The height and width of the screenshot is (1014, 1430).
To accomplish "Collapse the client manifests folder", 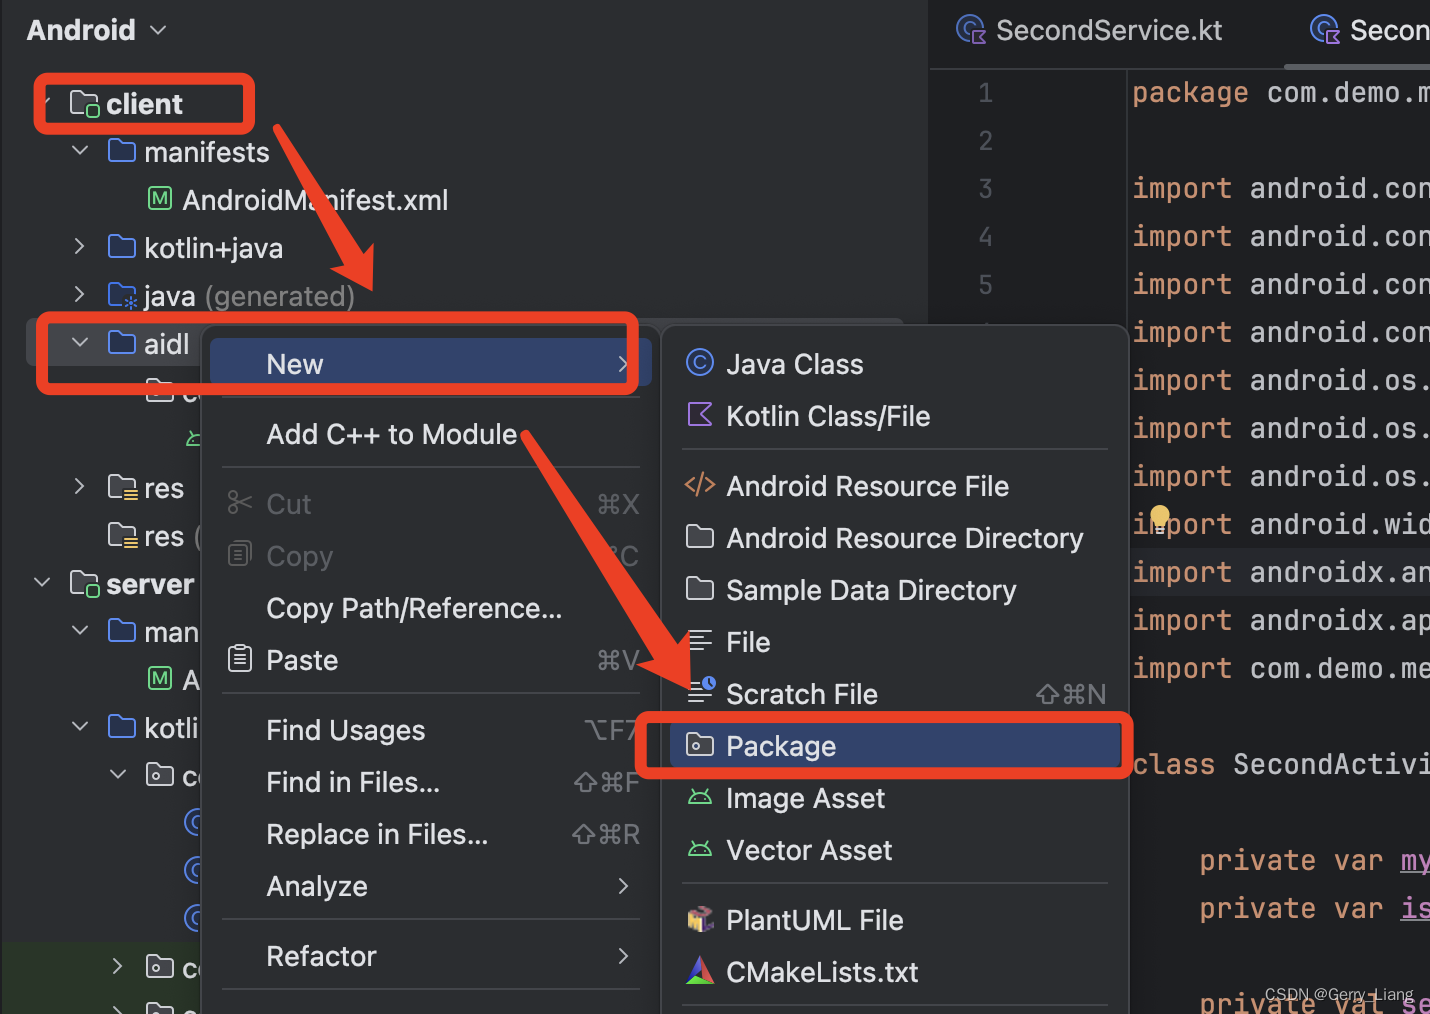I will click(x=80, y=151).
